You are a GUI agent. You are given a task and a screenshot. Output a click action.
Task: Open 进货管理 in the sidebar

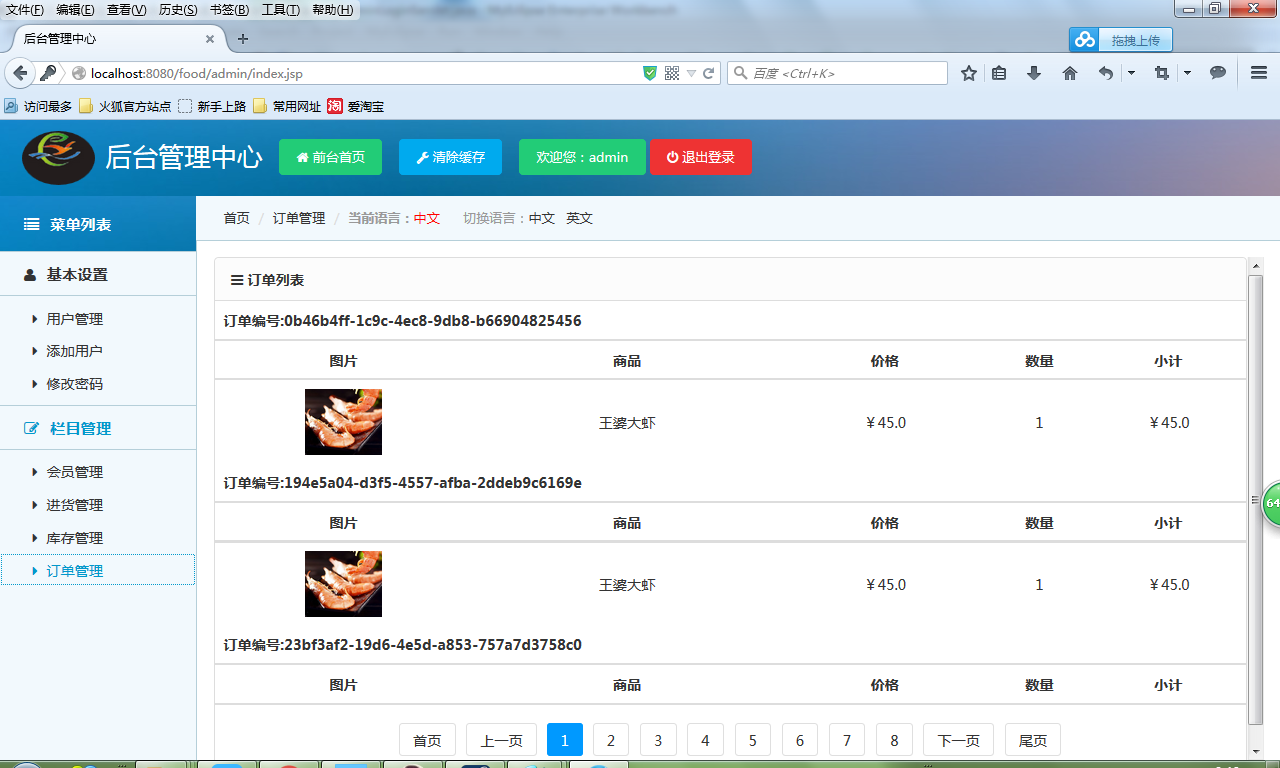click(x=74, y=505)
